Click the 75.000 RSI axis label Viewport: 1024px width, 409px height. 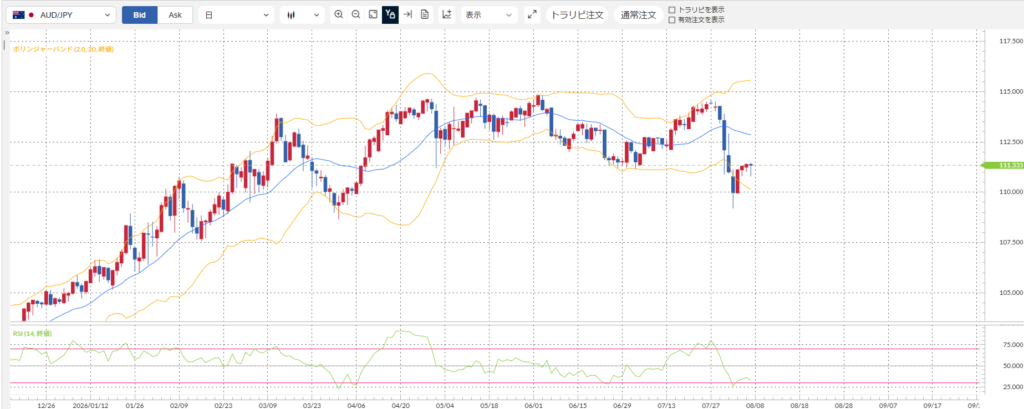pos(1012,344)
